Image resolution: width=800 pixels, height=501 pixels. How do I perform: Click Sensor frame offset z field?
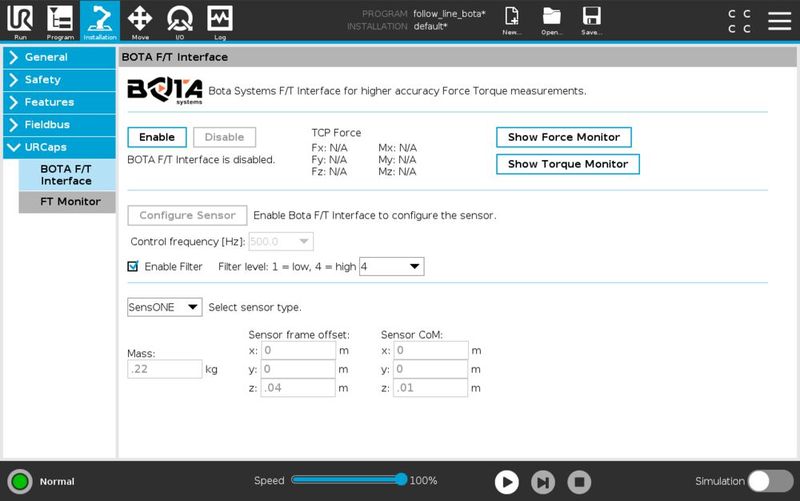[298, 388]
